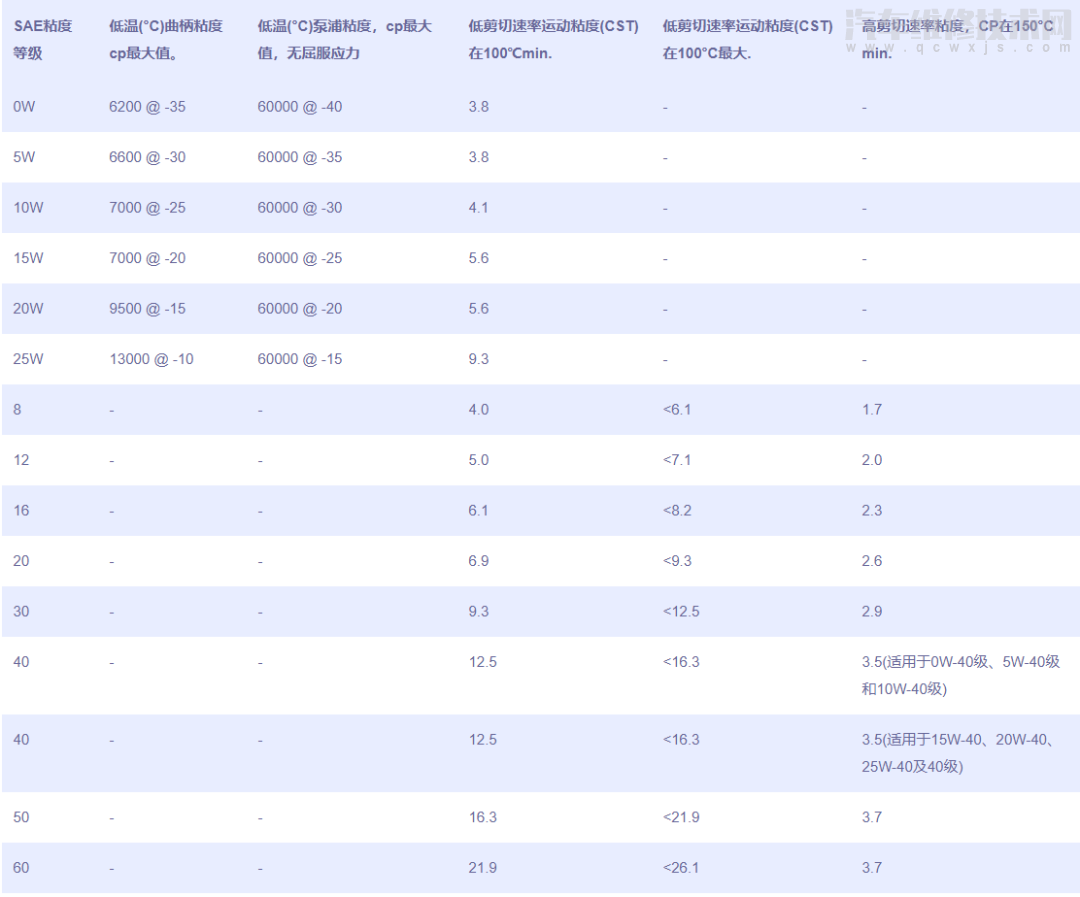Screen dimensions: 1080x897
Task: Click the 4.1 value in 10W row
Action: coord(478,207)
